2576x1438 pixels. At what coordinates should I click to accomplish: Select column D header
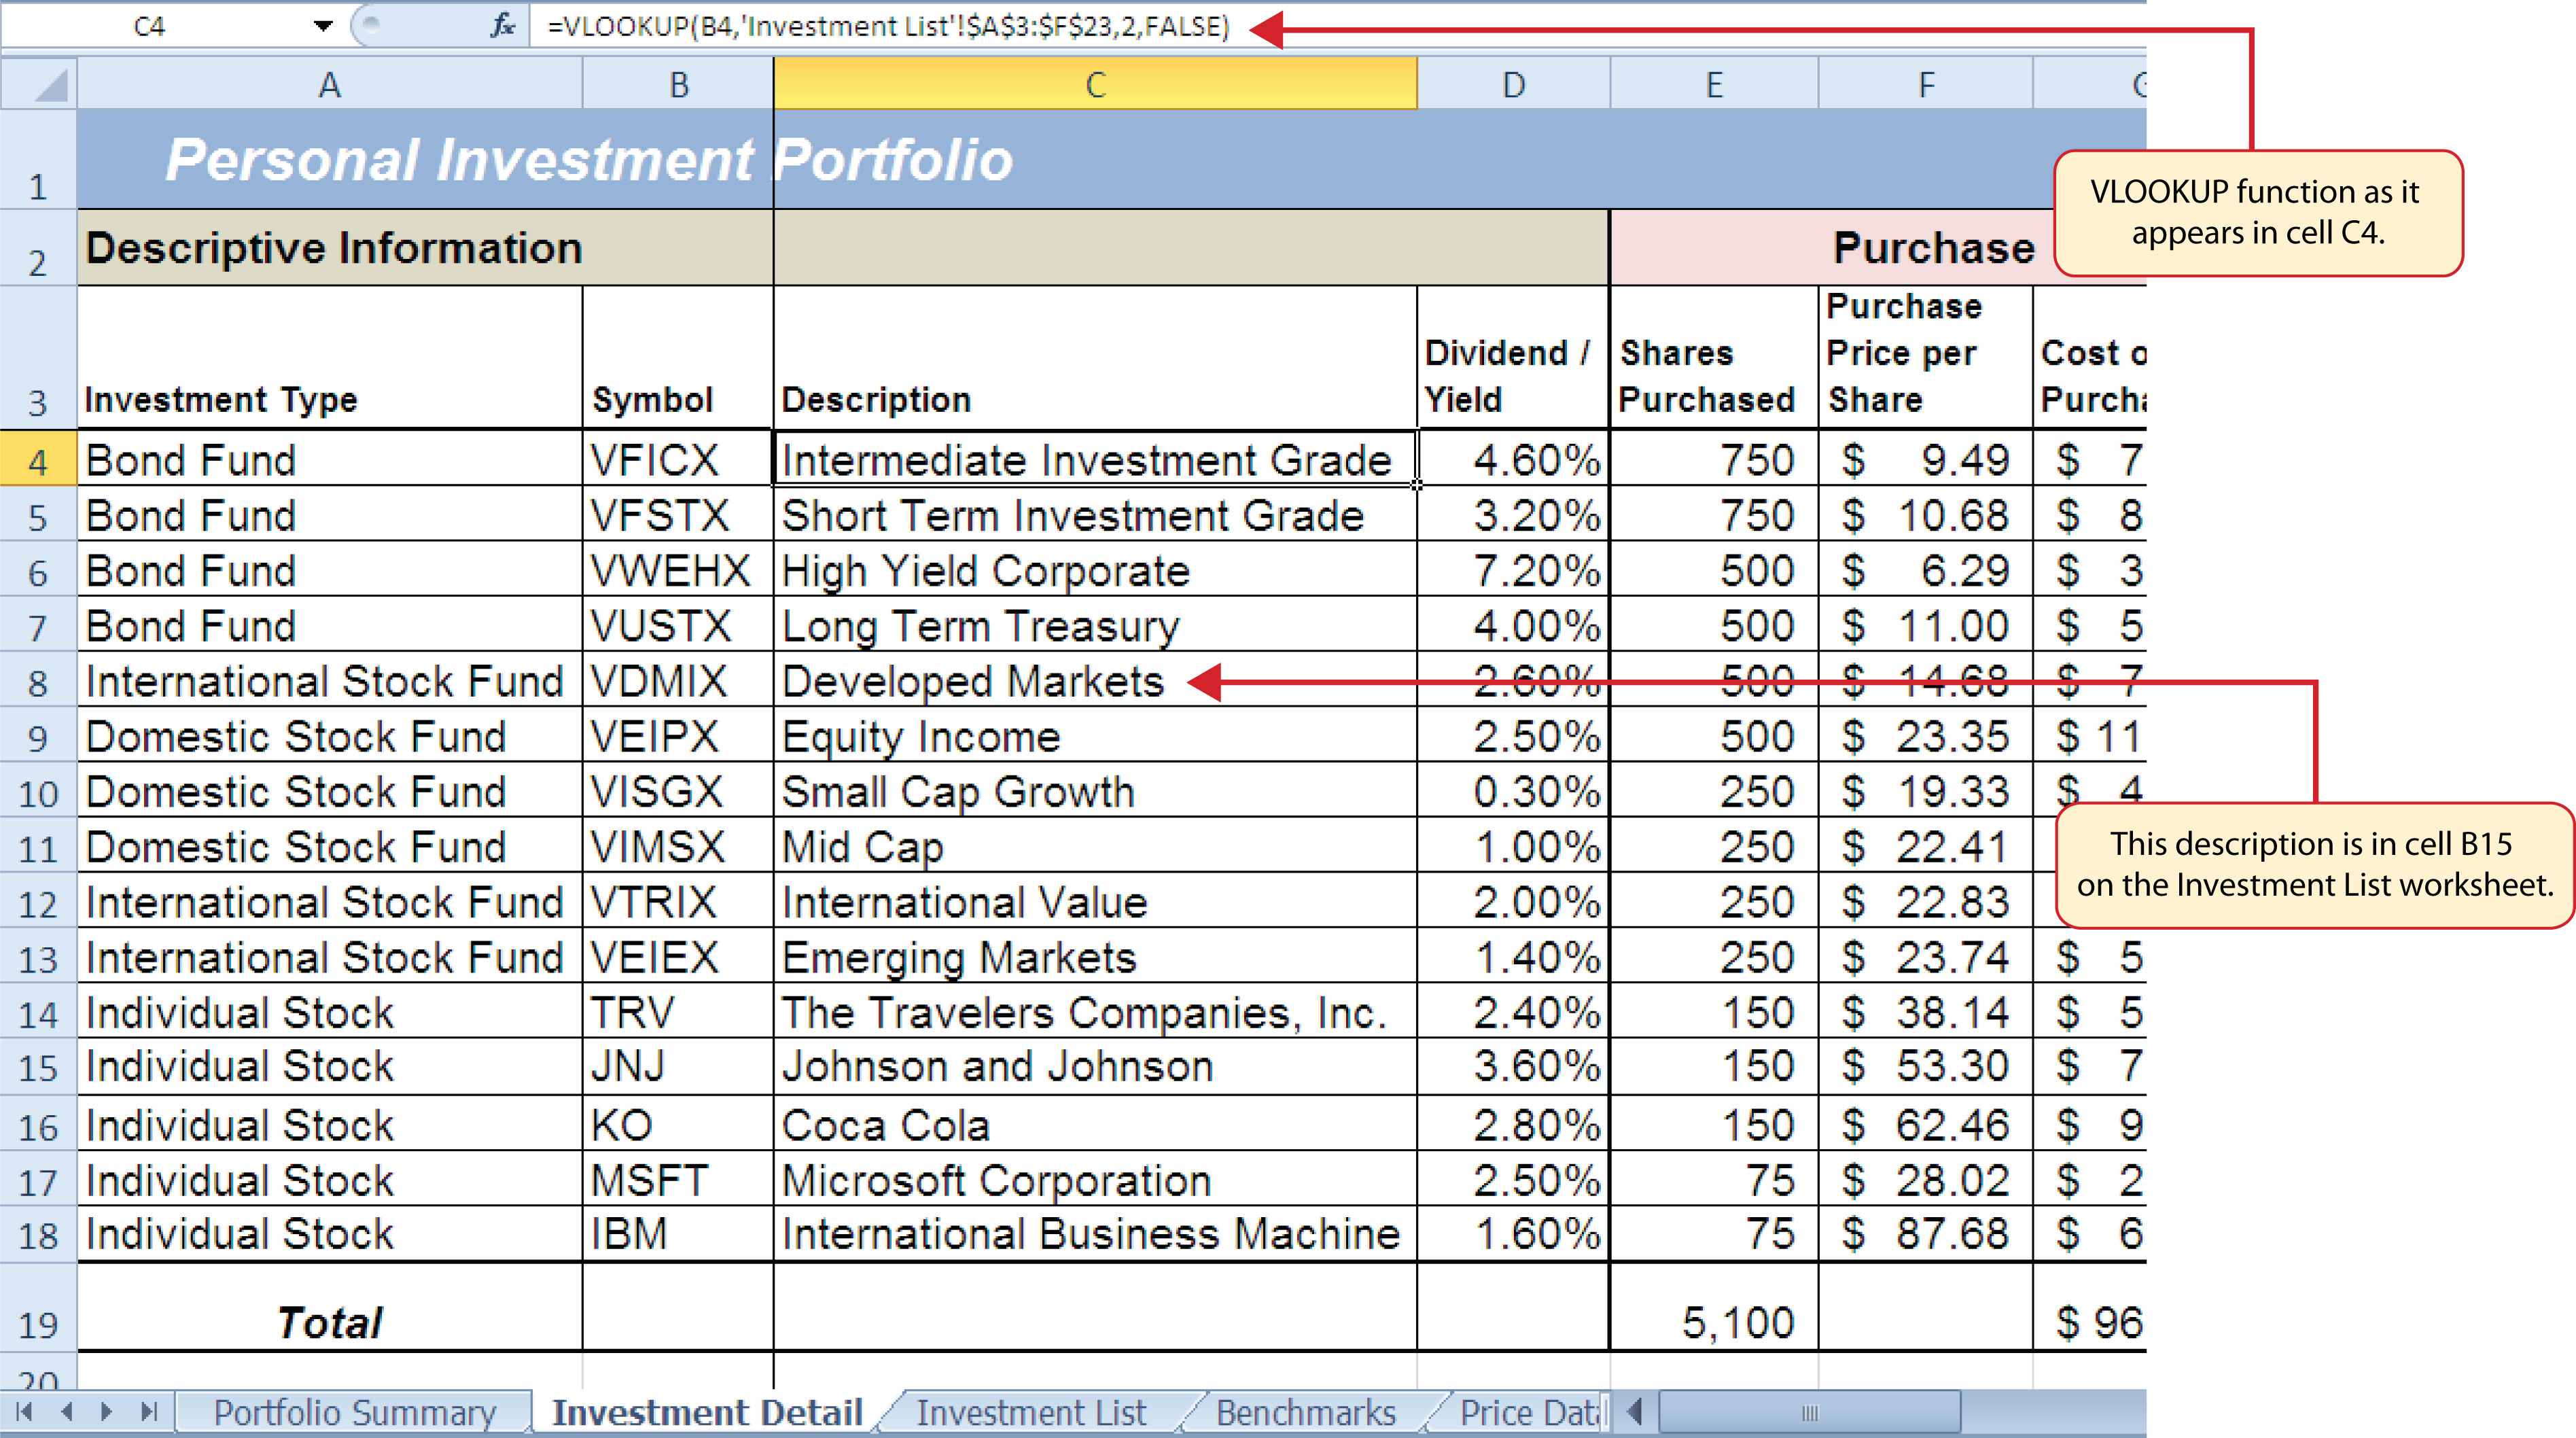point(1513,84)
